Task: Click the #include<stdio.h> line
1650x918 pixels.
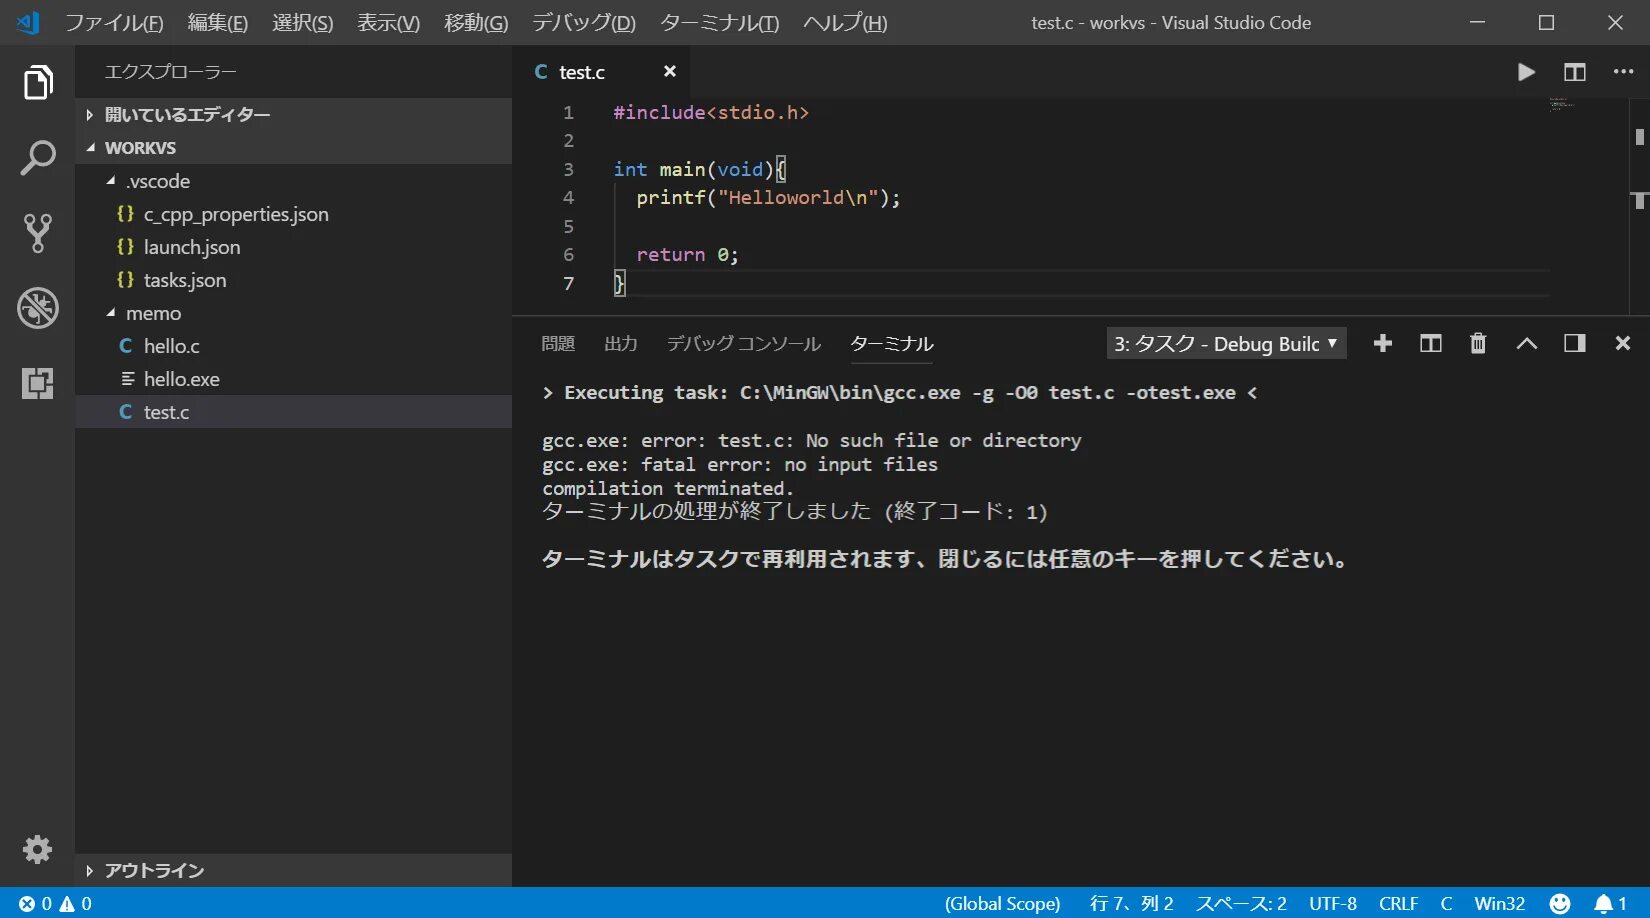Action: 711,113
